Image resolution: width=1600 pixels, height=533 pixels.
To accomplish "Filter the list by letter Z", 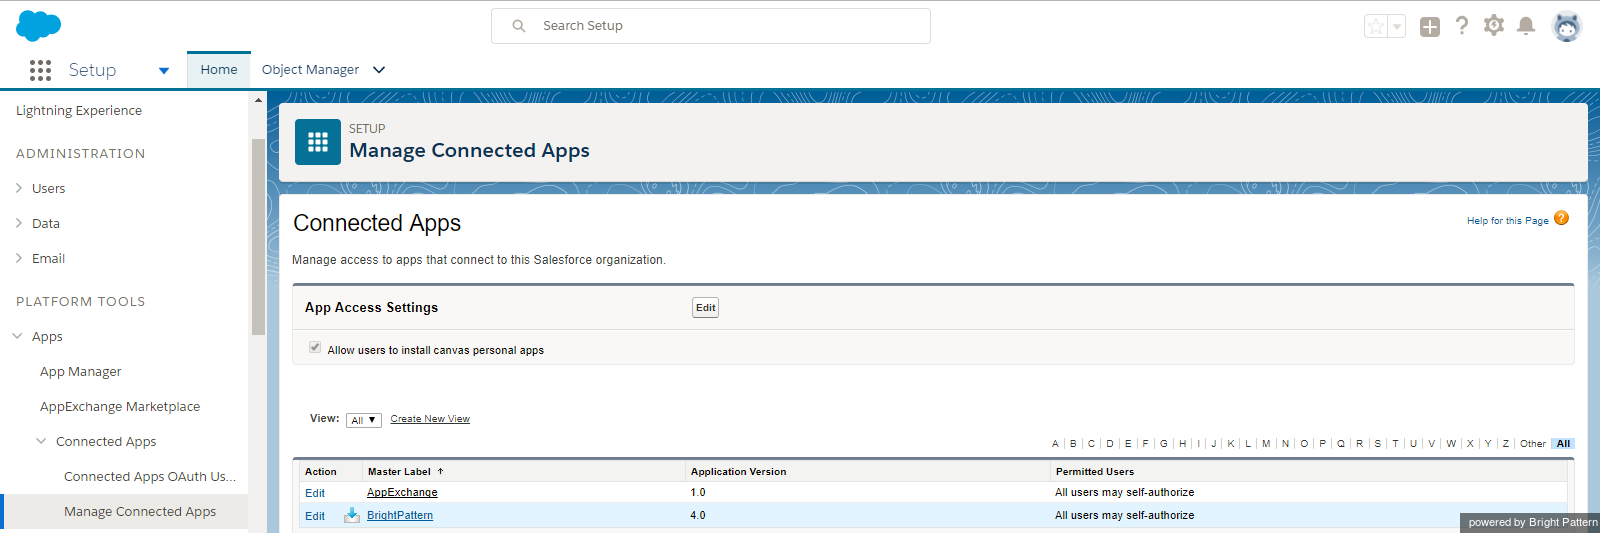I will click(x=1506, y=443).
